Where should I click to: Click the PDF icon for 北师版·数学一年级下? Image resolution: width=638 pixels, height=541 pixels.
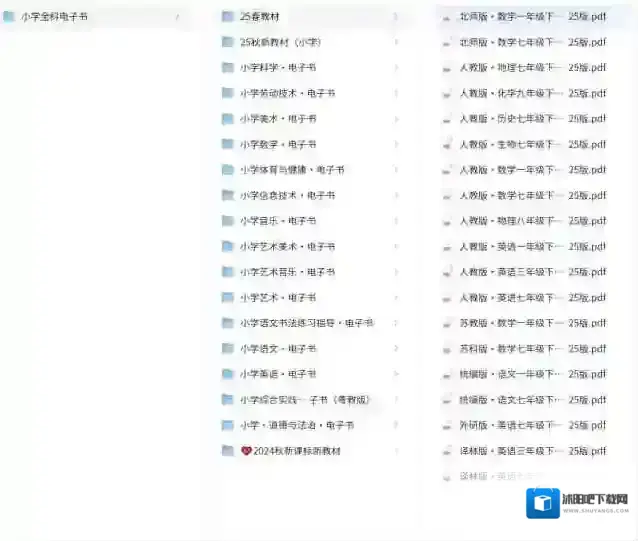point(447,17)
